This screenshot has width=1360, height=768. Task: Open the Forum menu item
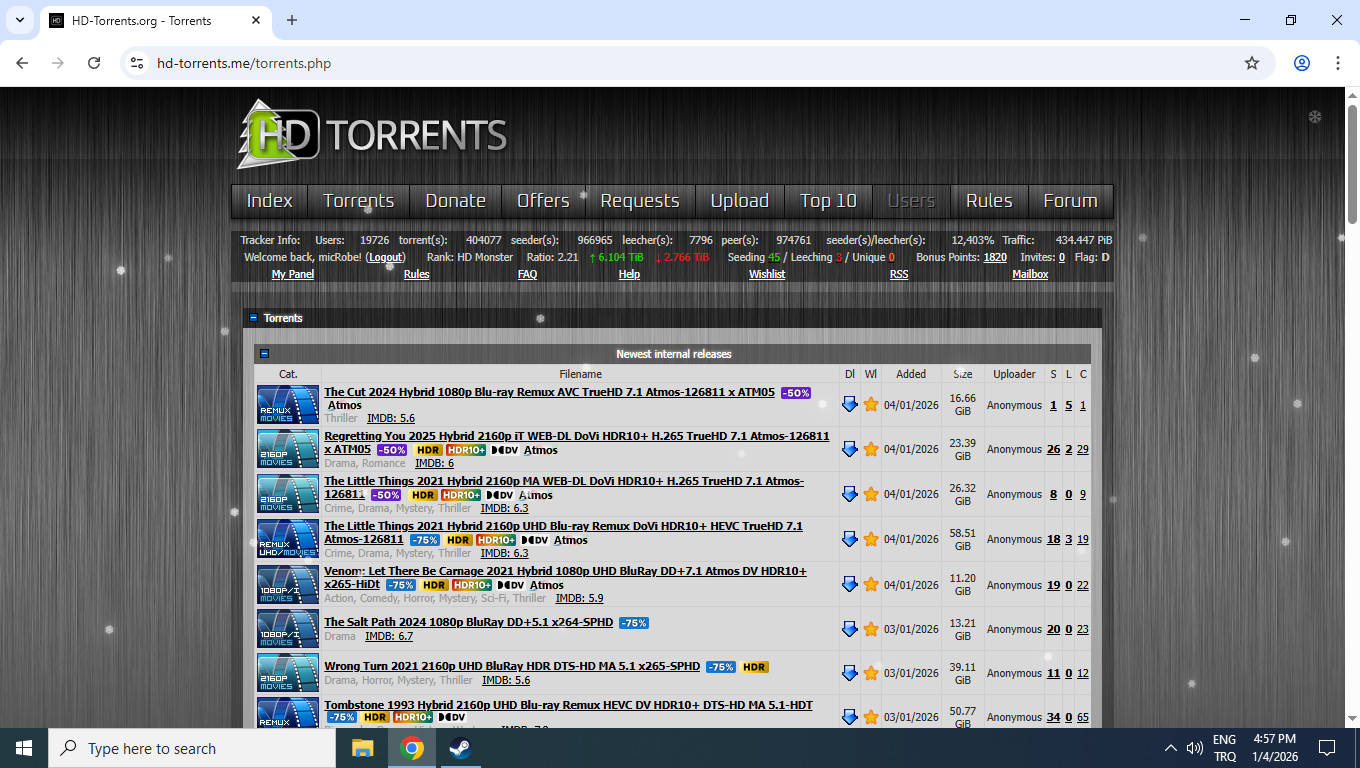(x=1070, y=201)
